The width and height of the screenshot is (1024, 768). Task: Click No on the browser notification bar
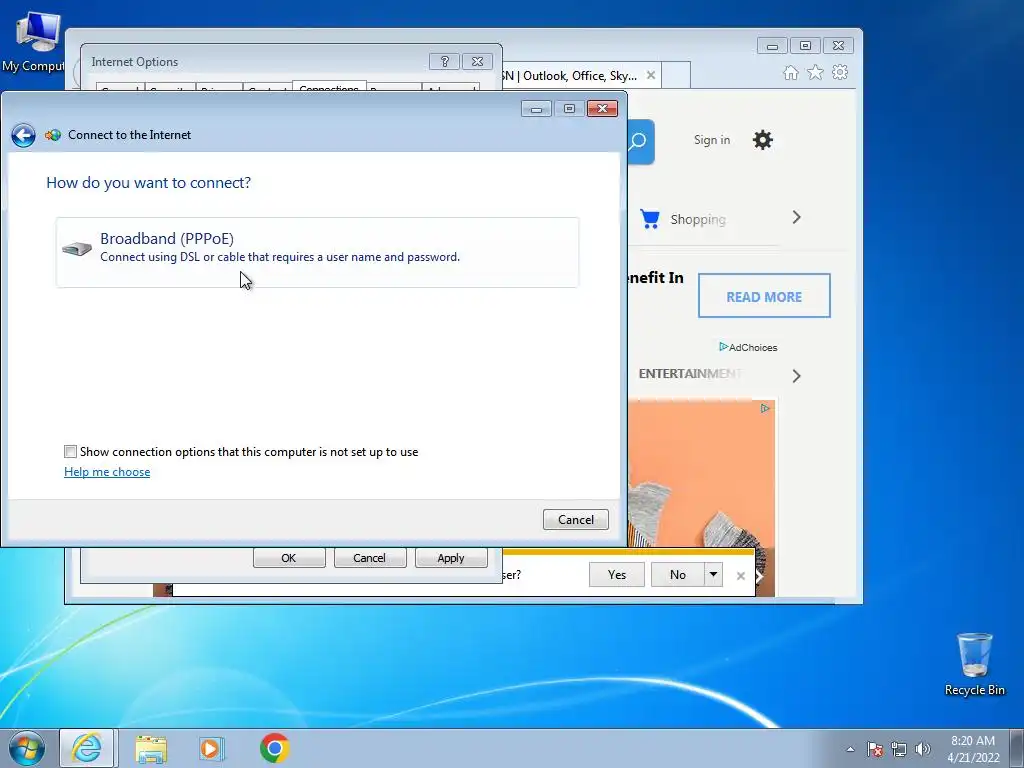(x=678, y=575)
